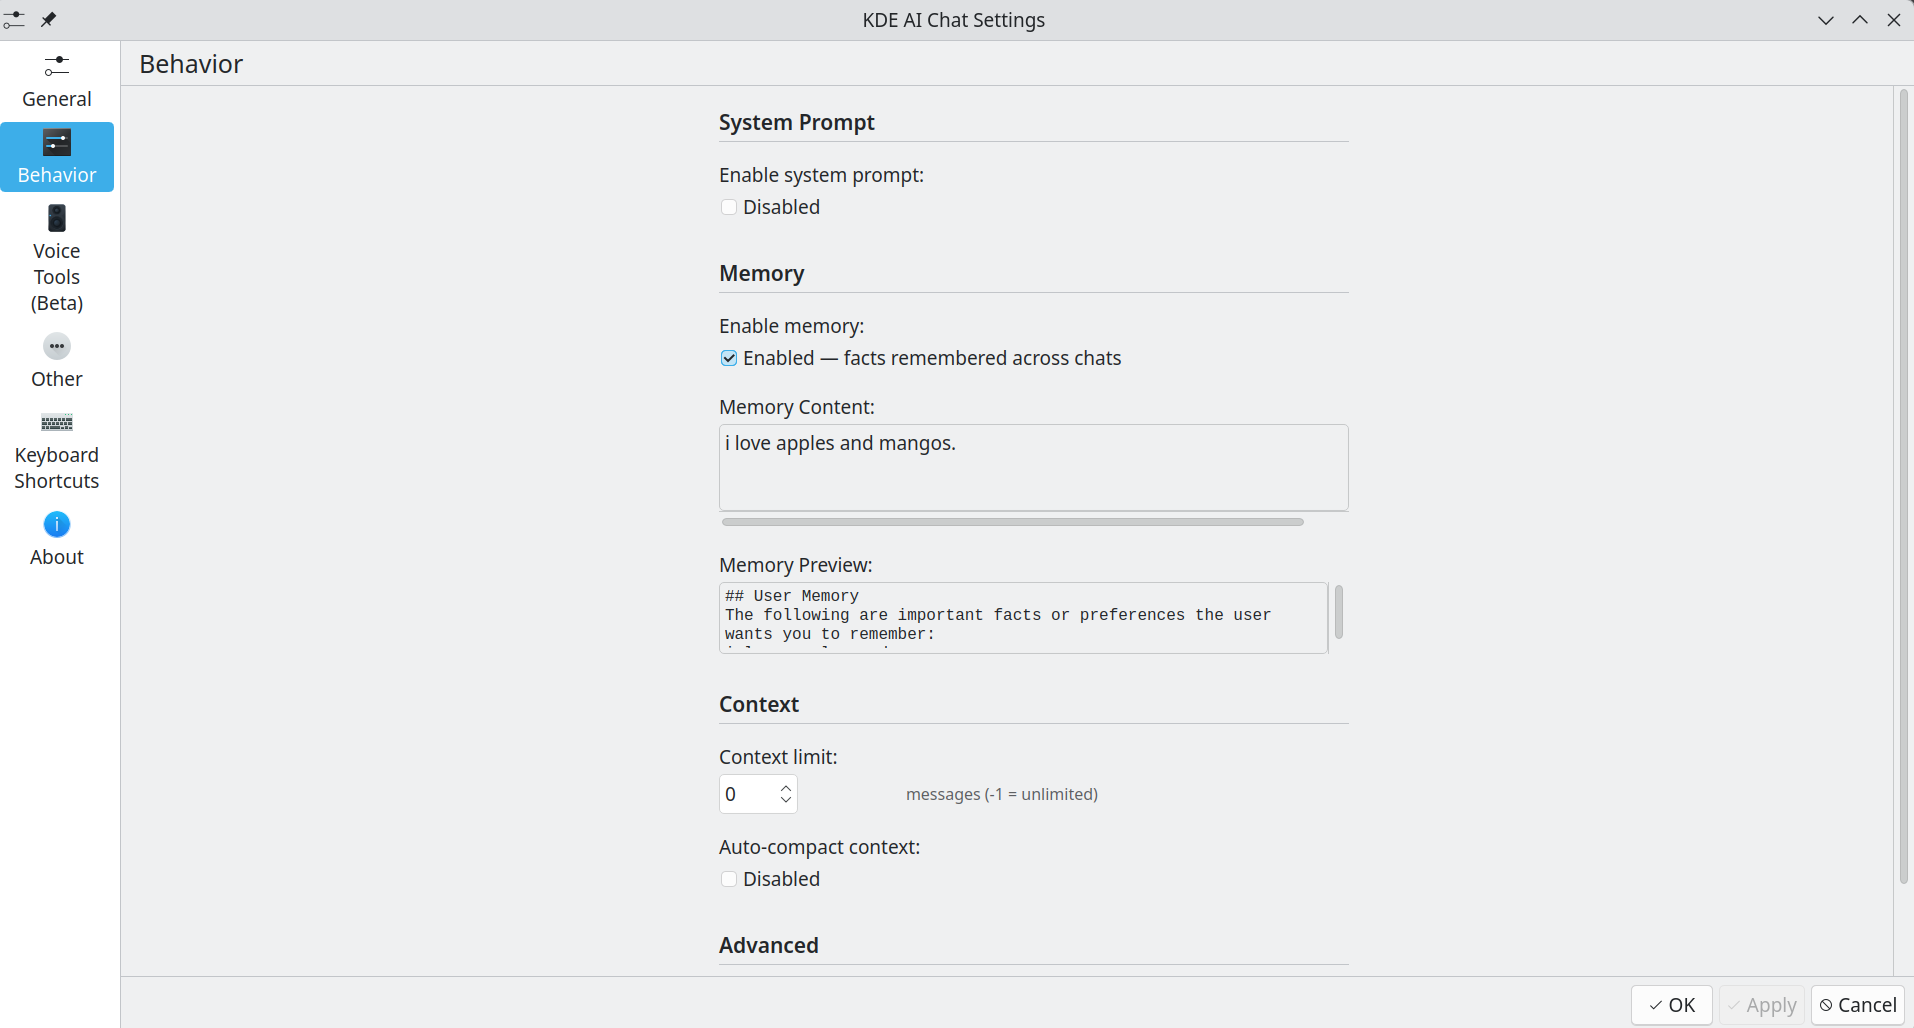Open the Other page ellipsis icon

click(x=57, y=346)
